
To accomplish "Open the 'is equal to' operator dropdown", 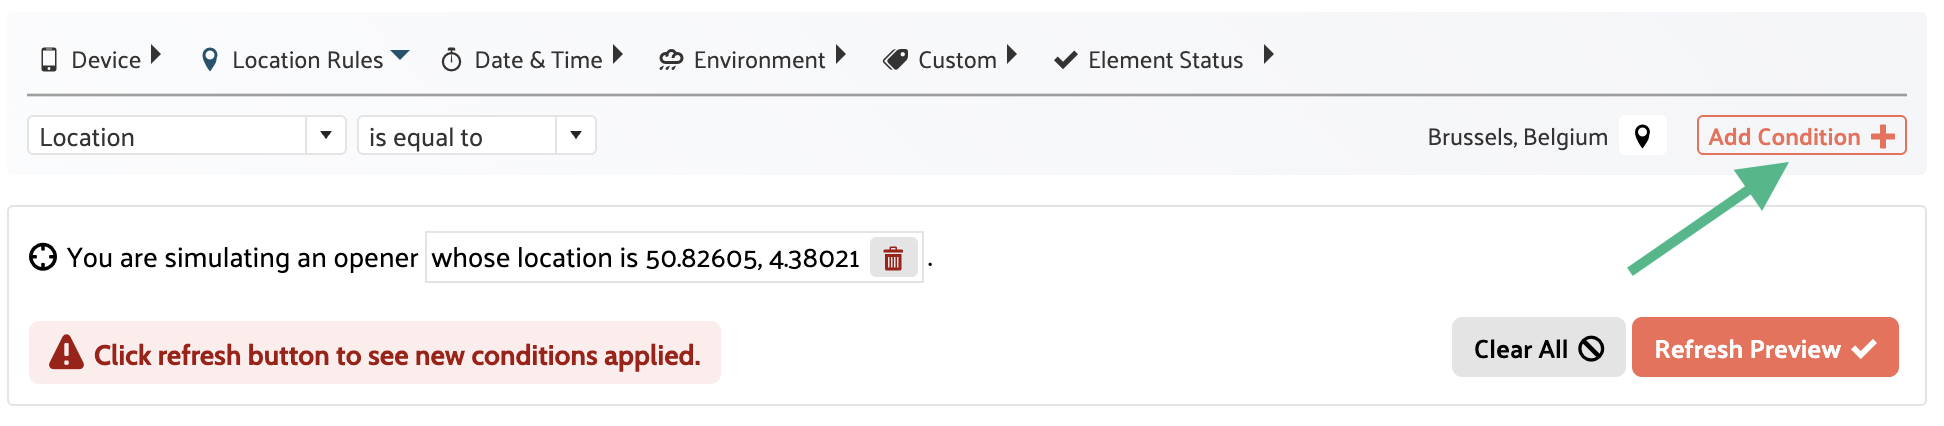I will (x=576, y=135).
